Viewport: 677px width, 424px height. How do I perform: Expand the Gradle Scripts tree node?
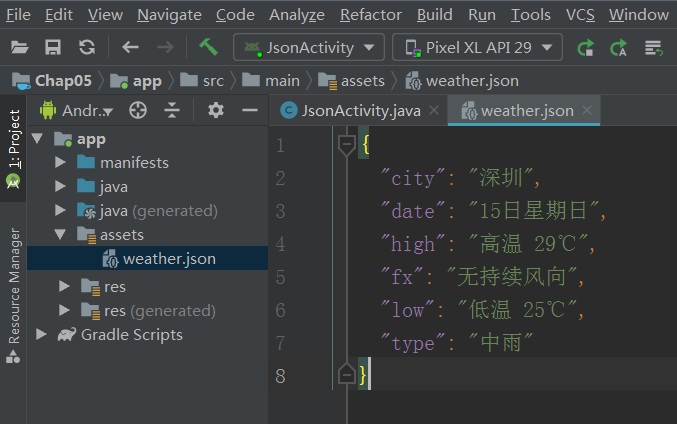41,334
